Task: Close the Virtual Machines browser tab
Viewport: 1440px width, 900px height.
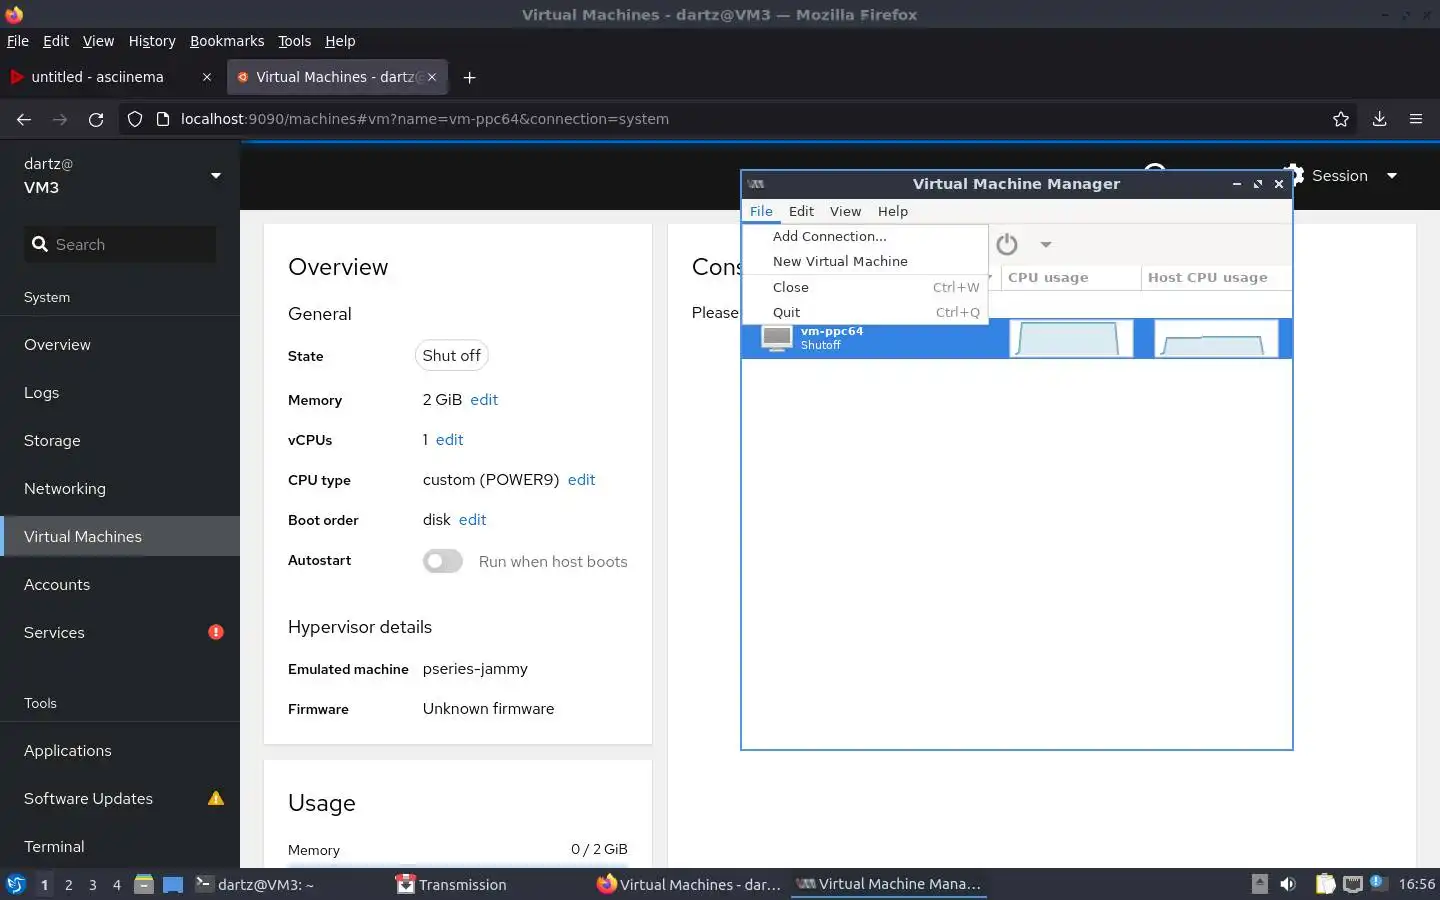Action: pyautogui.click(x=432, y=77)
